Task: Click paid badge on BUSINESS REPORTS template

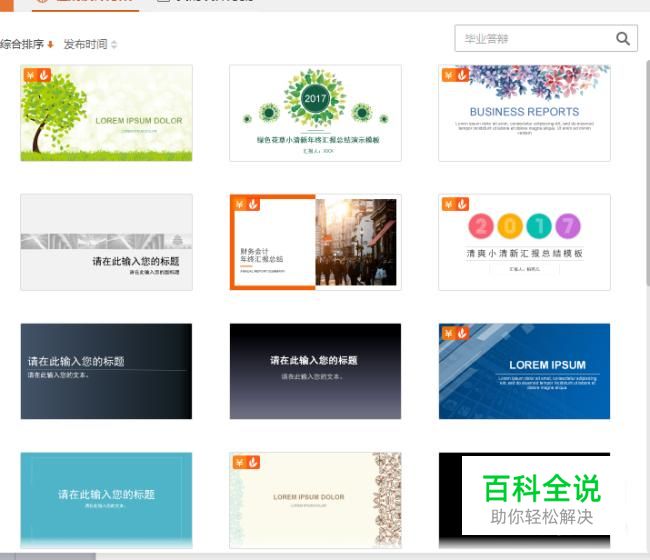Action: [x=455, y=75]
